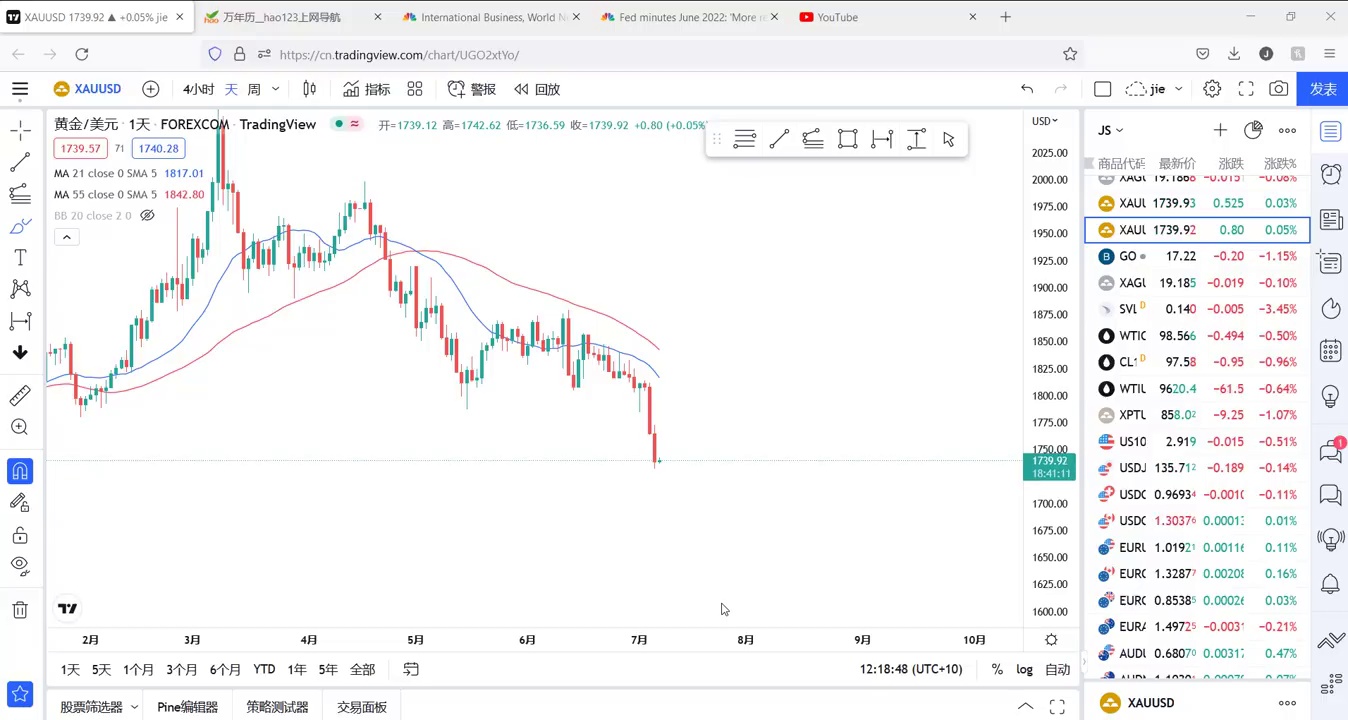Open chart settings gear in top toolbar
1348x720 pixels.
[x=1212, y=89]
